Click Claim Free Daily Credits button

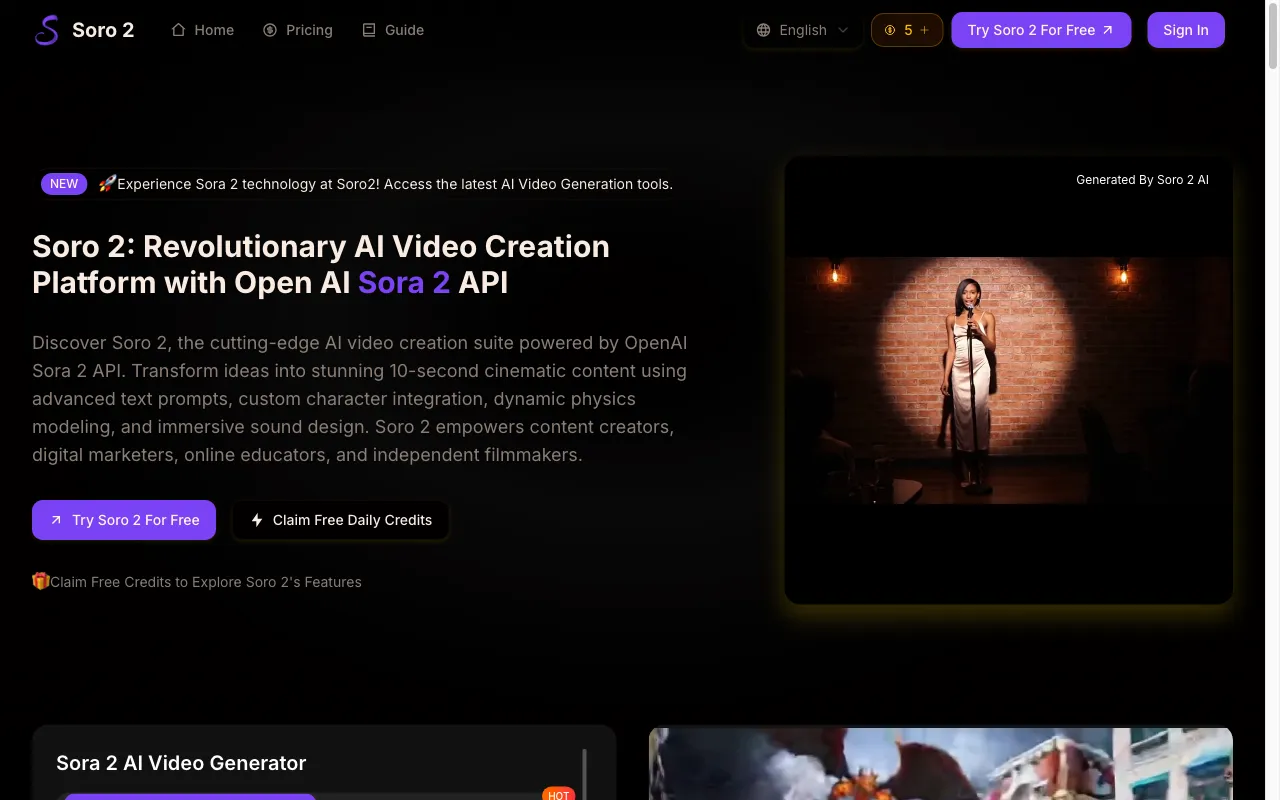(341, 520)
